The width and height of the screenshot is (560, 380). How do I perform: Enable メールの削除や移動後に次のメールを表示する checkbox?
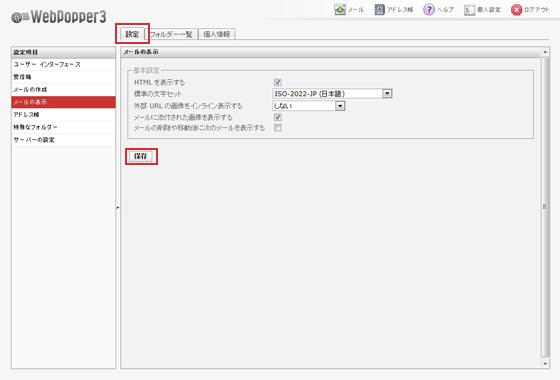coord(278,128)
